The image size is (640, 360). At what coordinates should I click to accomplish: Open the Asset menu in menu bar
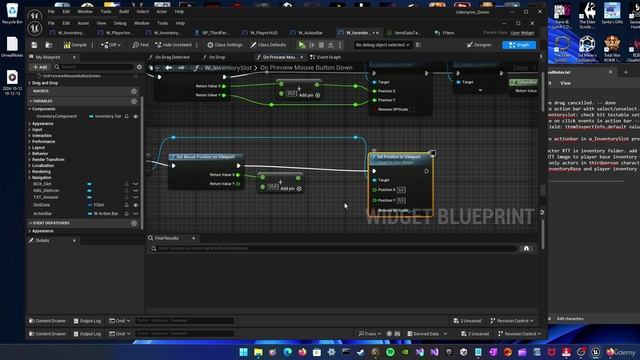click(83, 23)
